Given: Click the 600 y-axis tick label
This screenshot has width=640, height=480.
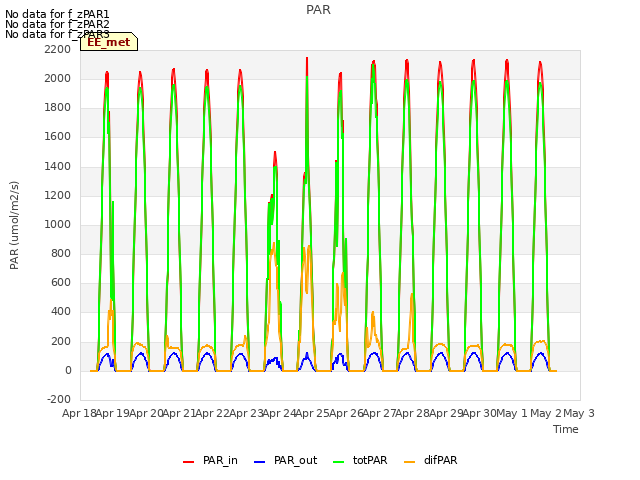Looking at the screenshot, I should tap(61, 282).
